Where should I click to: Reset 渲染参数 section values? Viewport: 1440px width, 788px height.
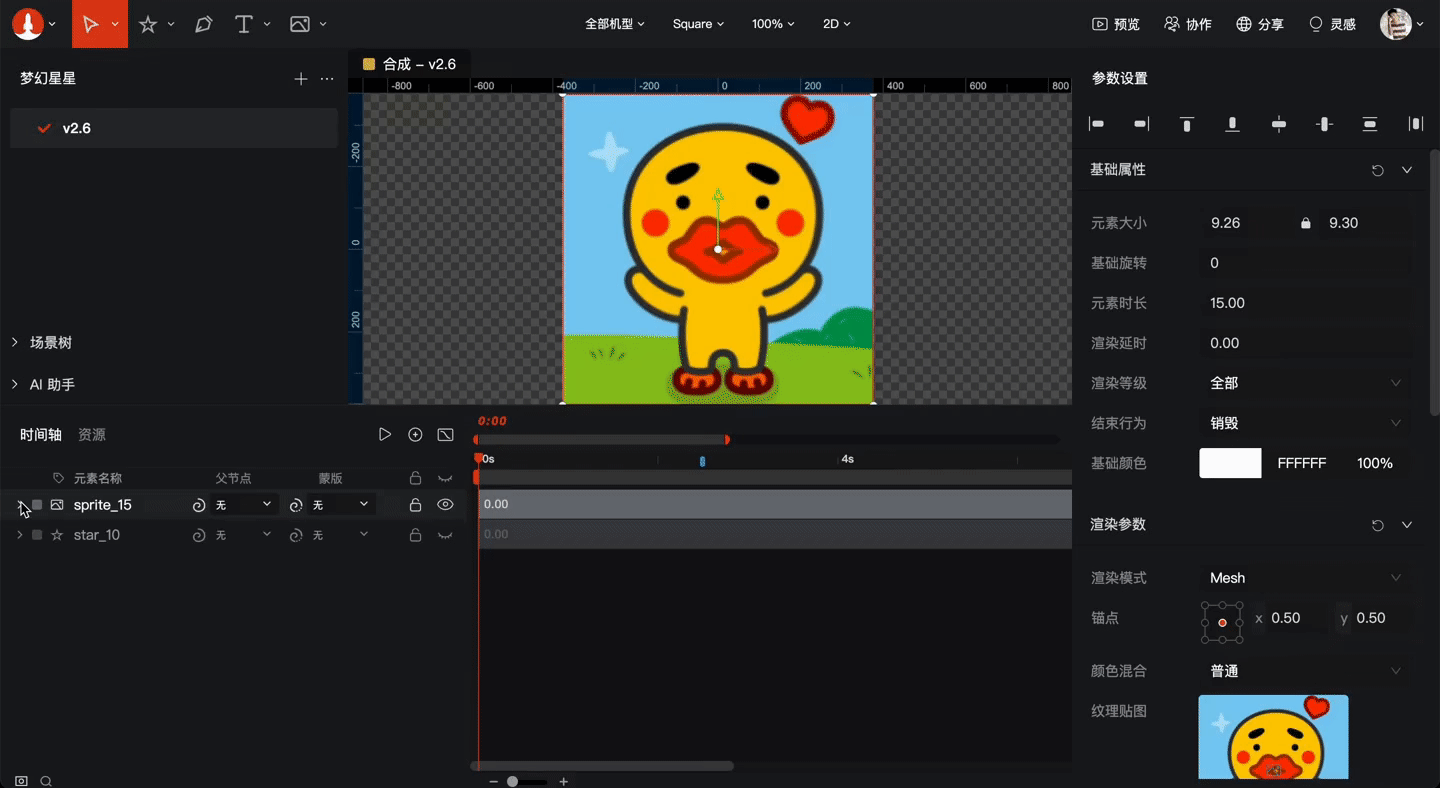tap(1378, 525)
